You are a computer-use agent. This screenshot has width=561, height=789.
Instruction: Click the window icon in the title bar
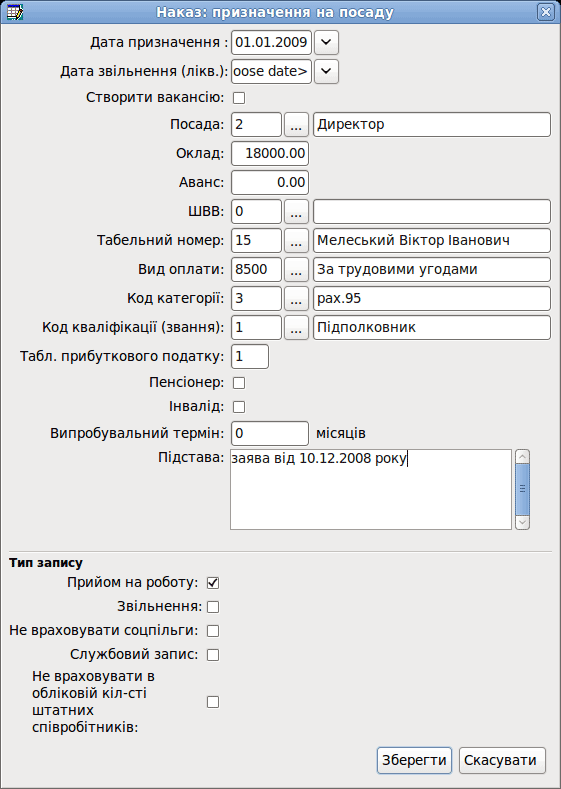point(15,12)
